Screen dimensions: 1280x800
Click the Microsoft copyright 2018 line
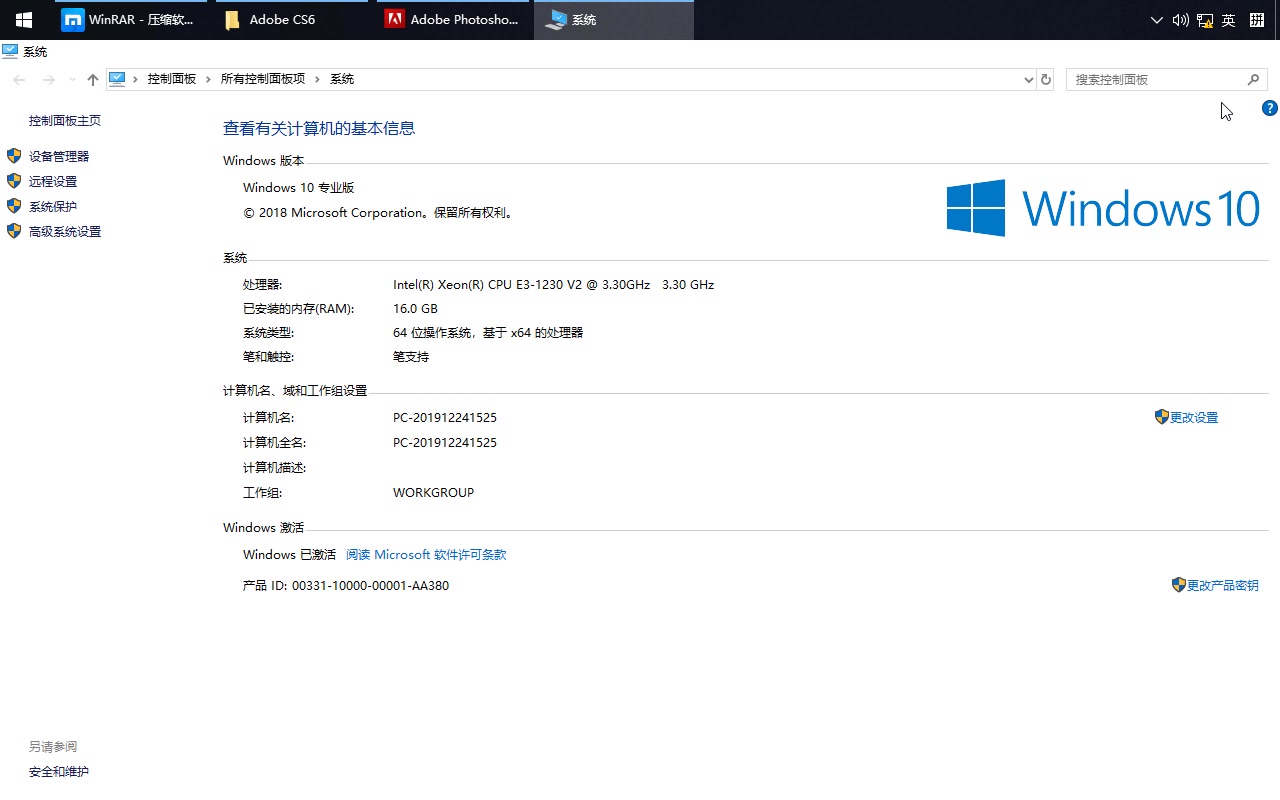pos(379,213)
